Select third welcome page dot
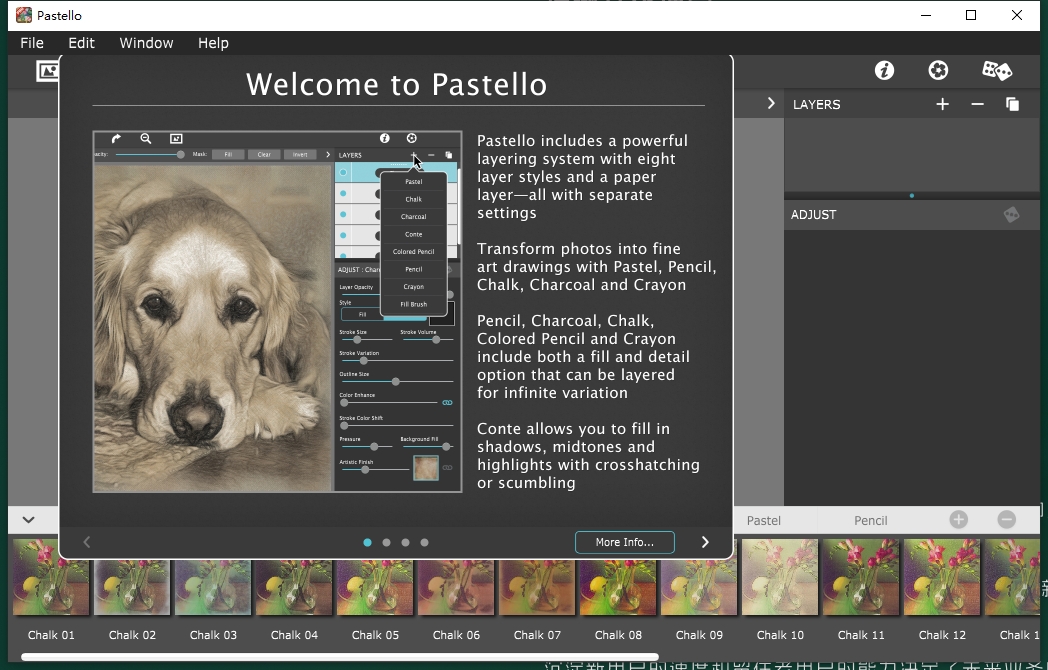The height and width of the screenshot is (670, 1048). tap(405, 542)
